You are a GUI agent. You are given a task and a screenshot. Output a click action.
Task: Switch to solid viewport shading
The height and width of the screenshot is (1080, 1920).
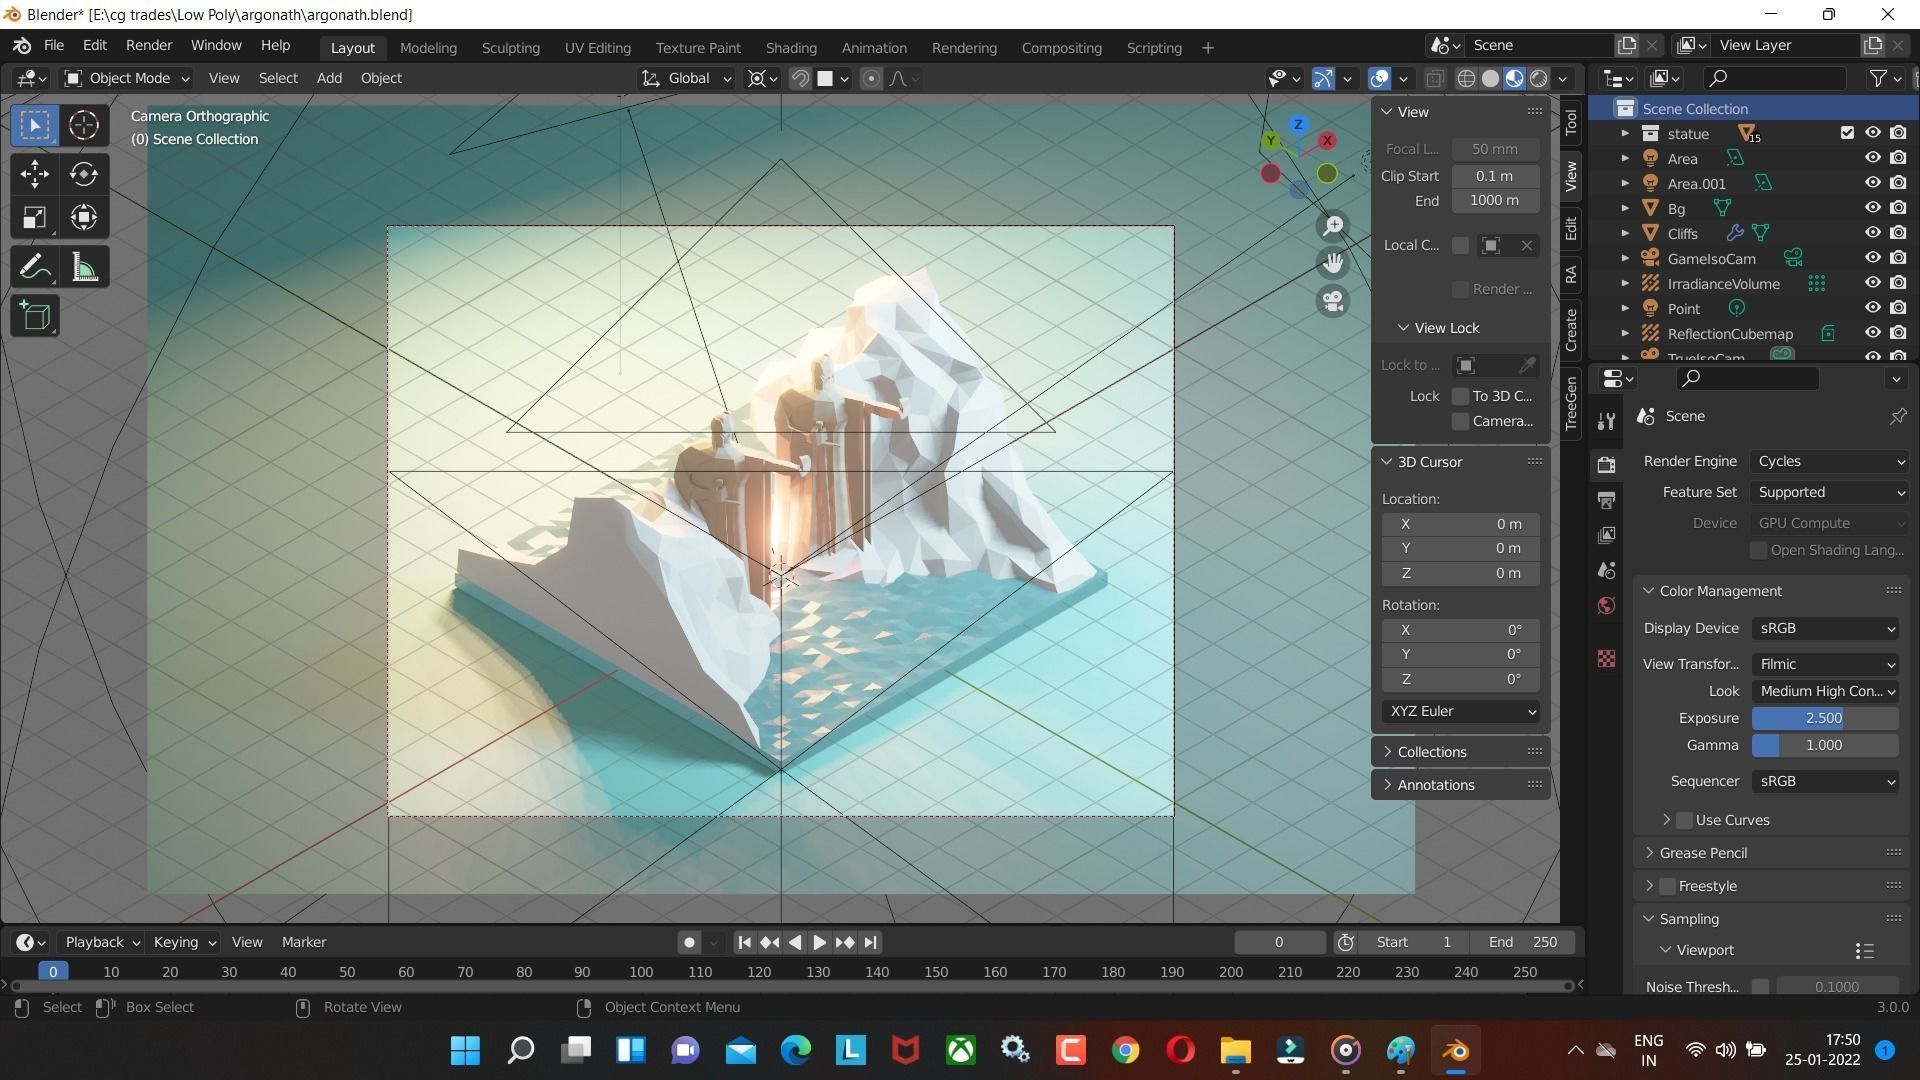coord(1490,78)
